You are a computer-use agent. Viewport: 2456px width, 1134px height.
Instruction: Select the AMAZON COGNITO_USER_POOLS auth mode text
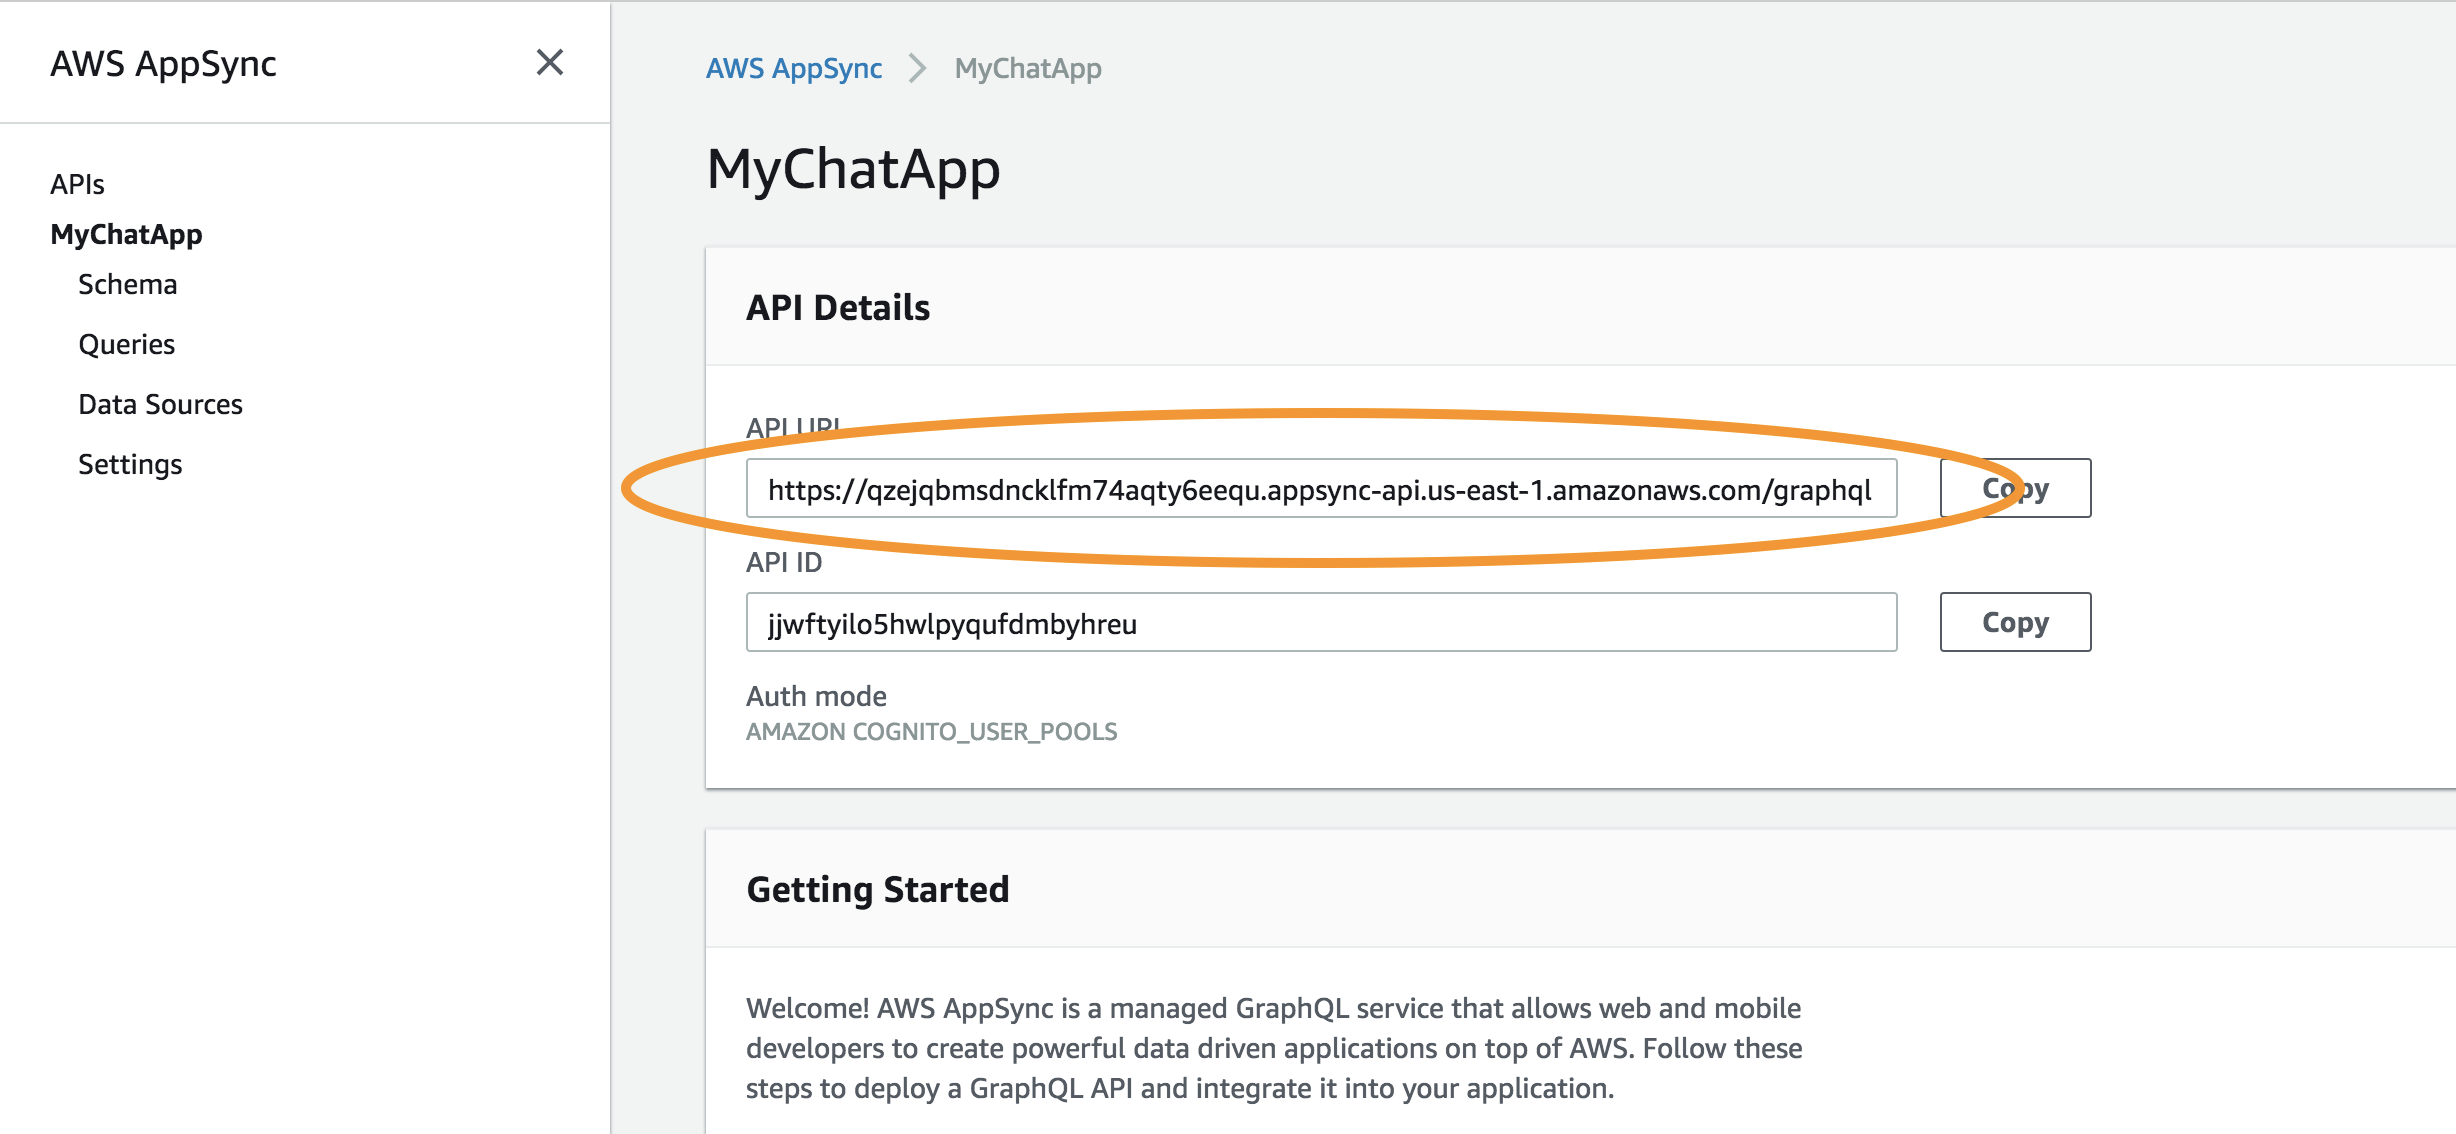point(932,731)
